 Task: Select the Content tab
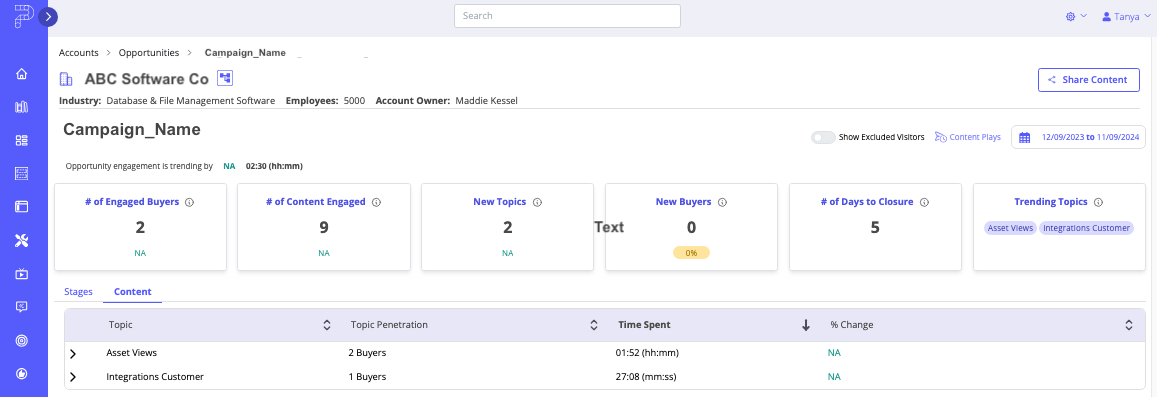(133, 291)
